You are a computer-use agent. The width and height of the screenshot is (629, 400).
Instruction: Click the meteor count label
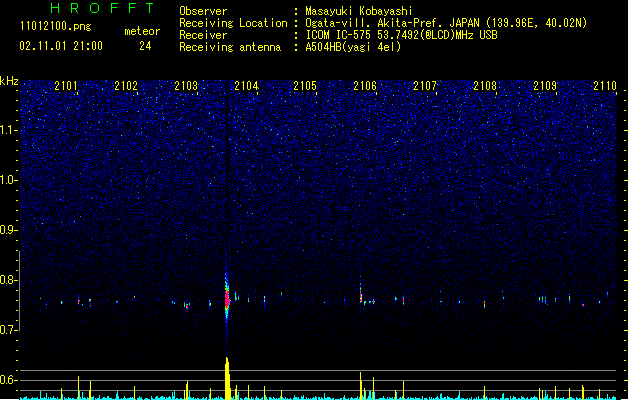click(142, 31)
